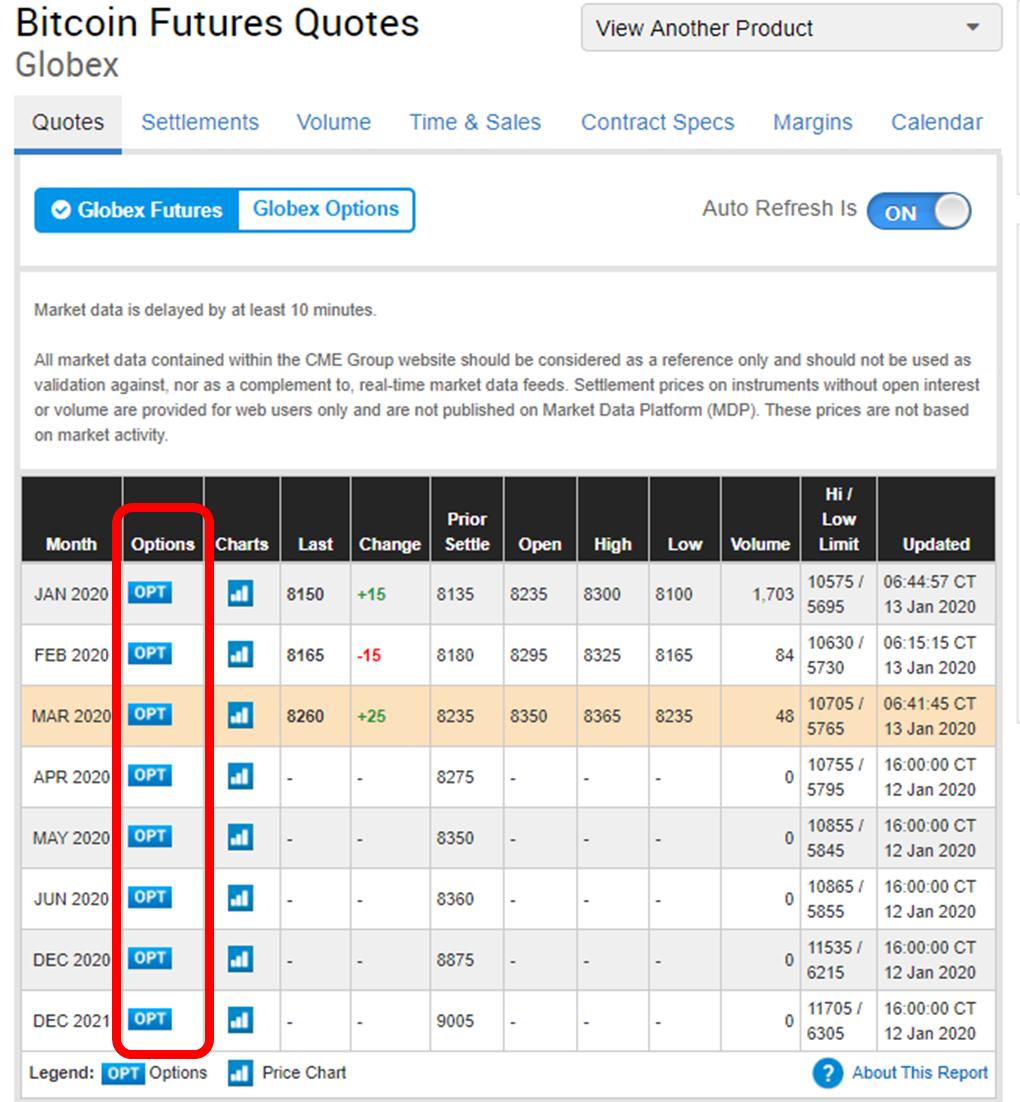Open price chart for FEB 2020

240,655
